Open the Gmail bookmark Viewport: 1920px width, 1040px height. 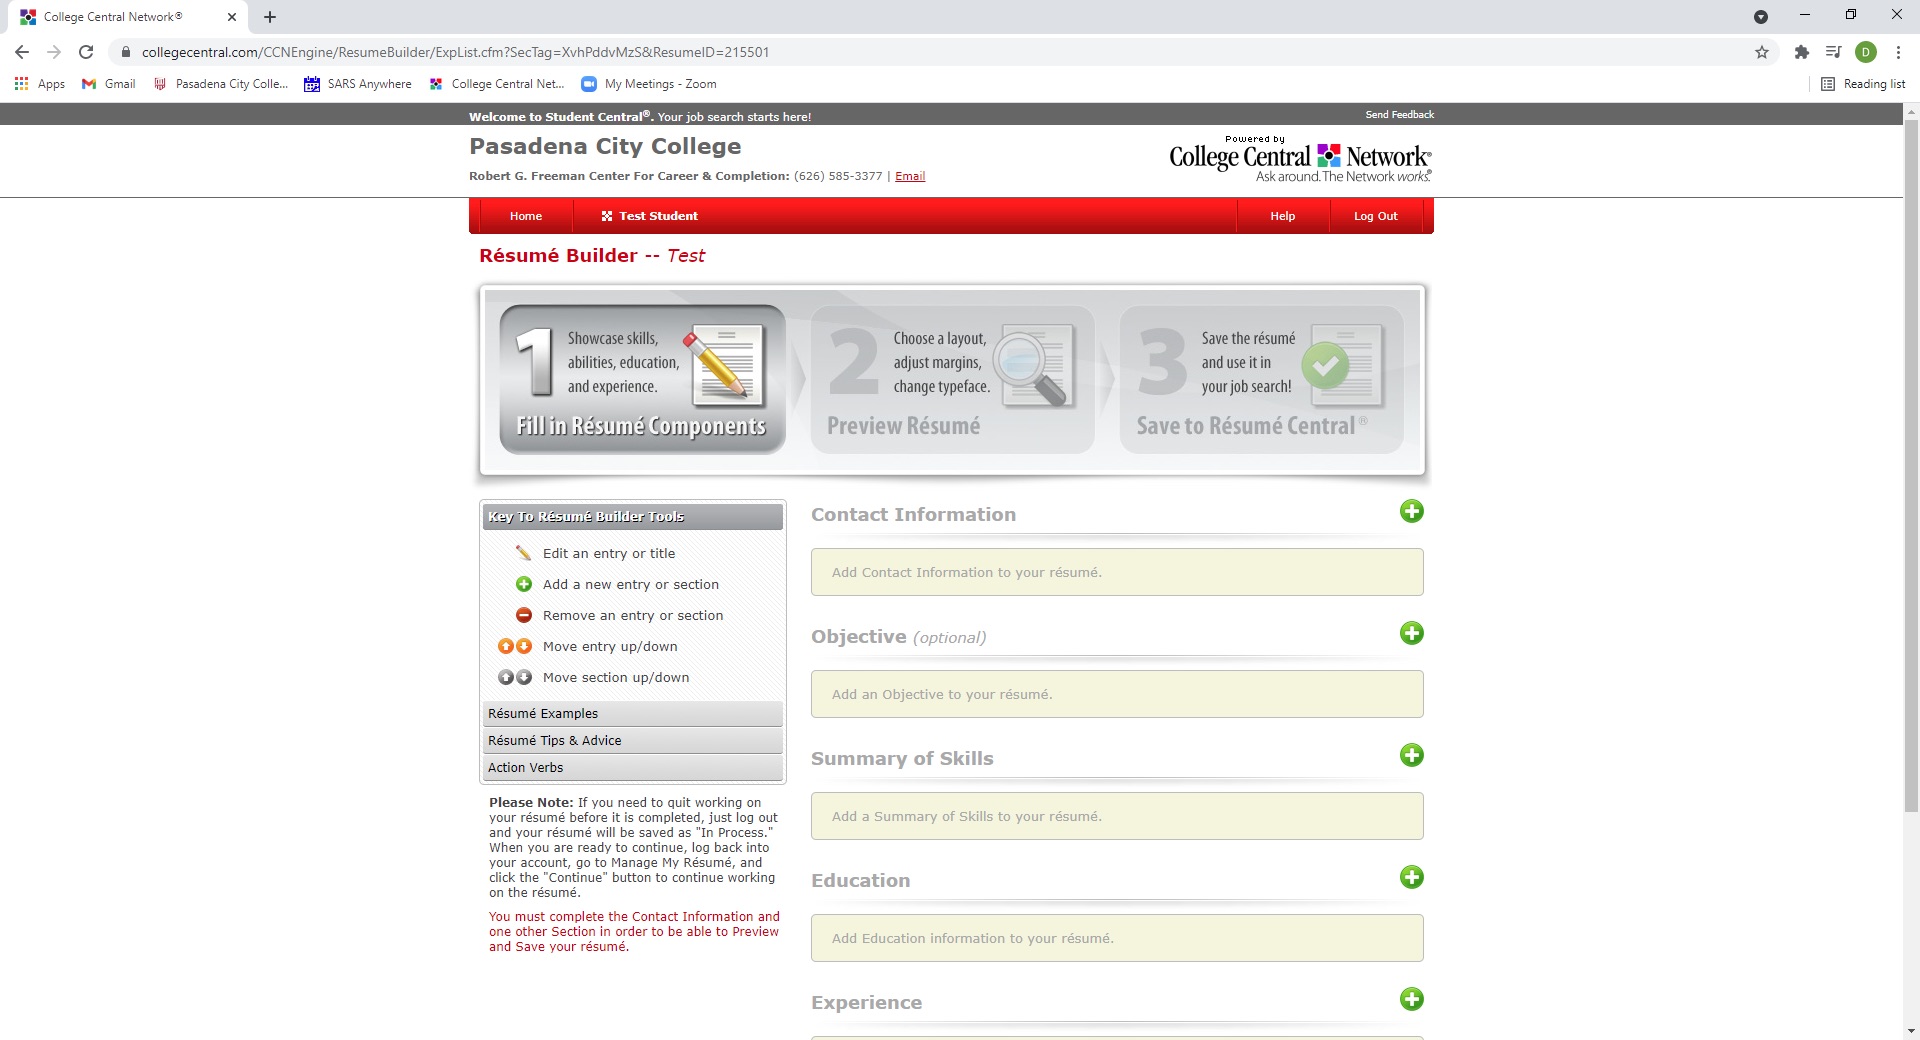(x=109, y=84)
